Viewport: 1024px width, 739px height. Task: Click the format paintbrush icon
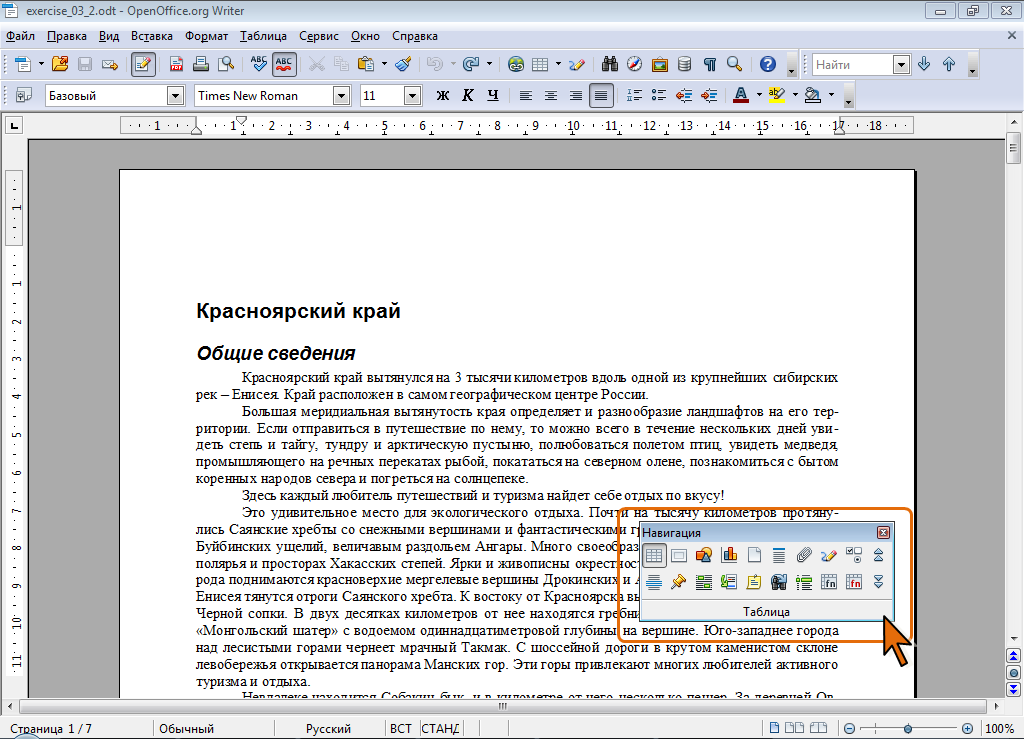click(x=404, y=64)
